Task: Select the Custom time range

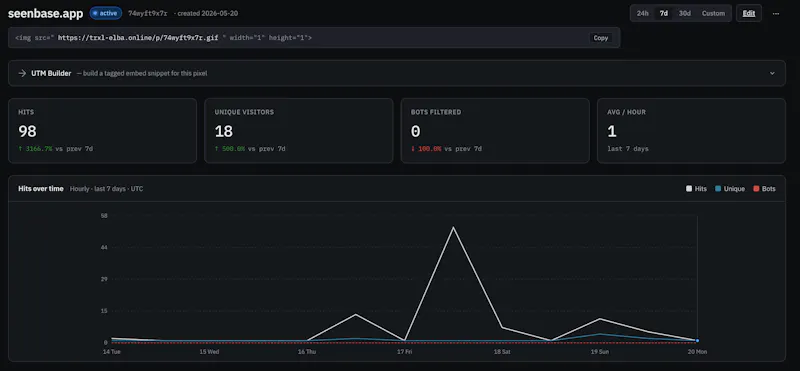Action: 713,13
